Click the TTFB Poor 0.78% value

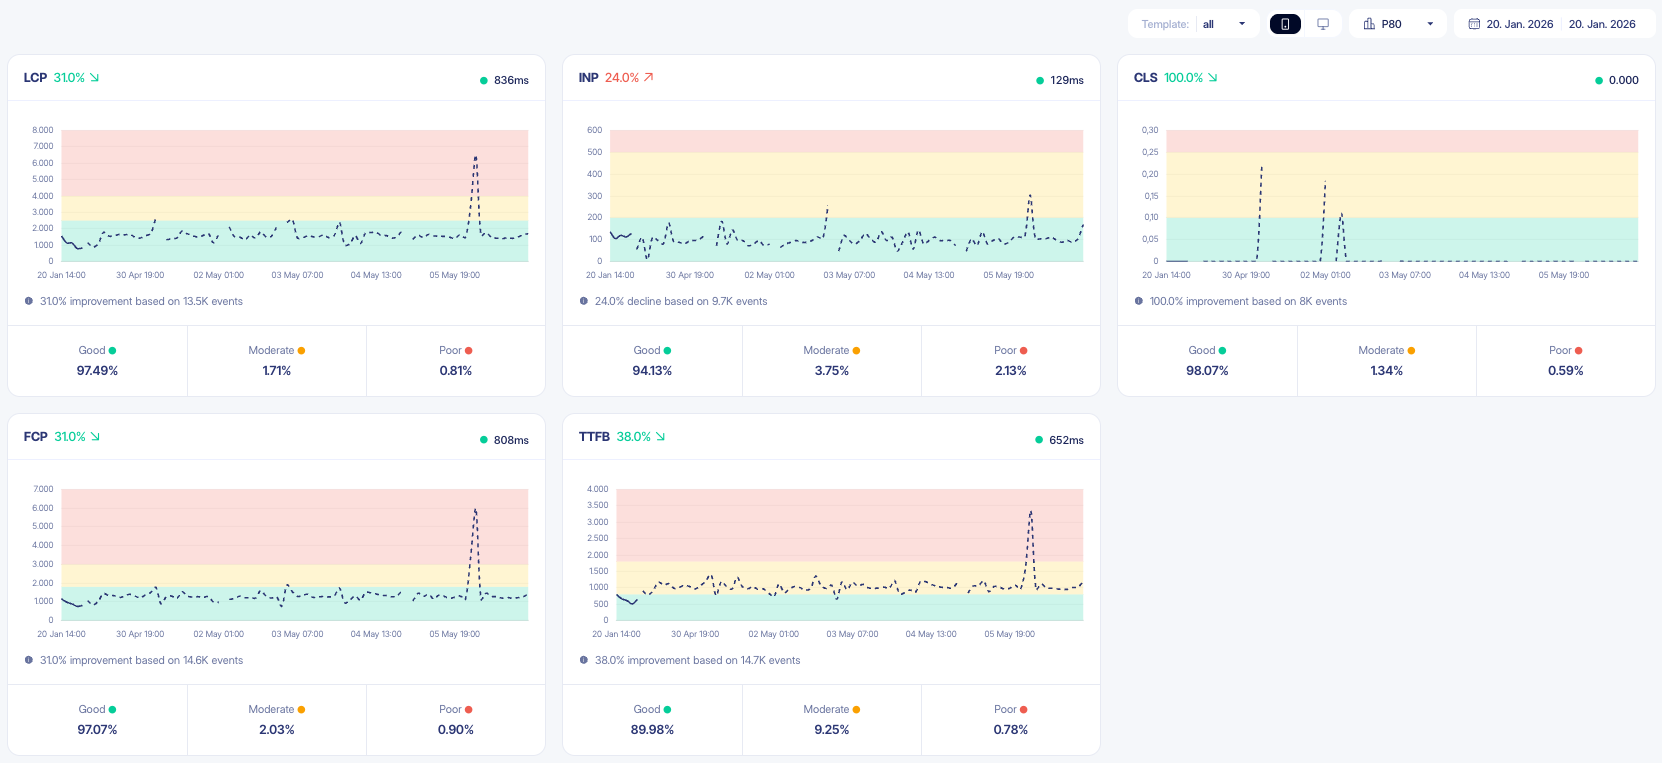(x=1011, y=730)
